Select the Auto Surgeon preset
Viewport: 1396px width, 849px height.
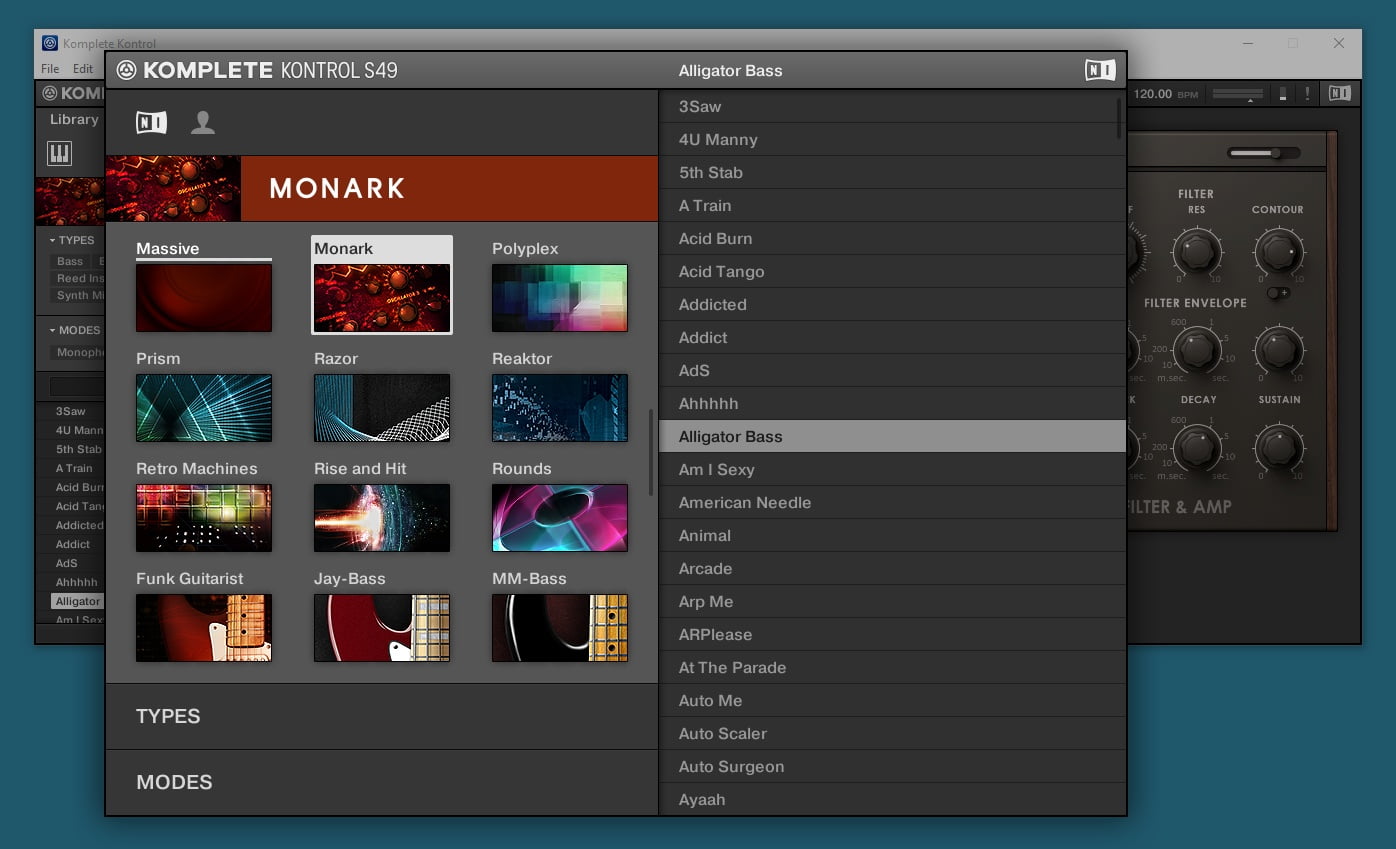(892, 767)
